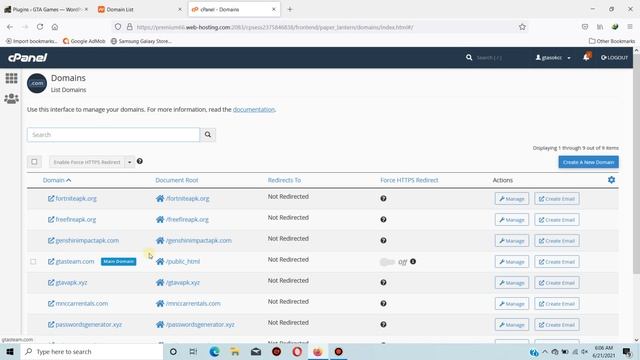The height and width of the screenshot is (360, 640).
Task: Open the Samsung Galaxy Store bookmark
Action: [141, 41]
